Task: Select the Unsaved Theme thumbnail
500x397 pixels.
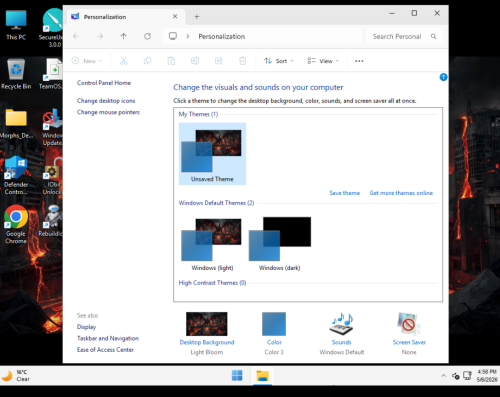Action: click(x=212, y=154)
